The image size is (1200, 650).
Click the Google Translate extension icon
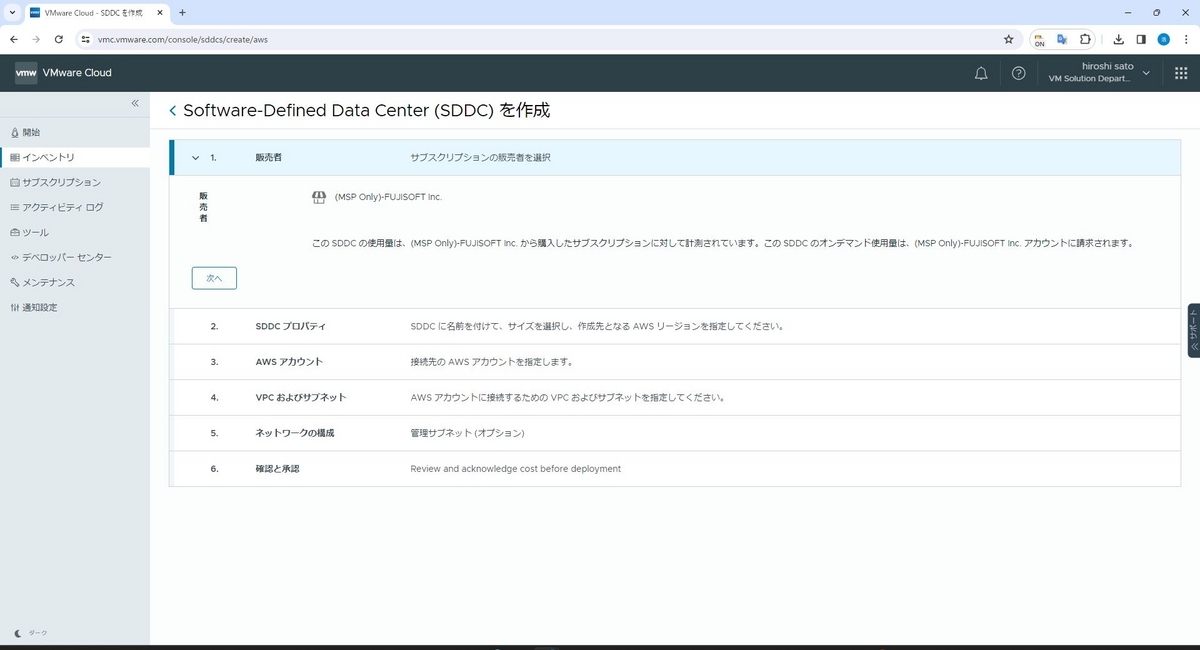pos(1062,39)
